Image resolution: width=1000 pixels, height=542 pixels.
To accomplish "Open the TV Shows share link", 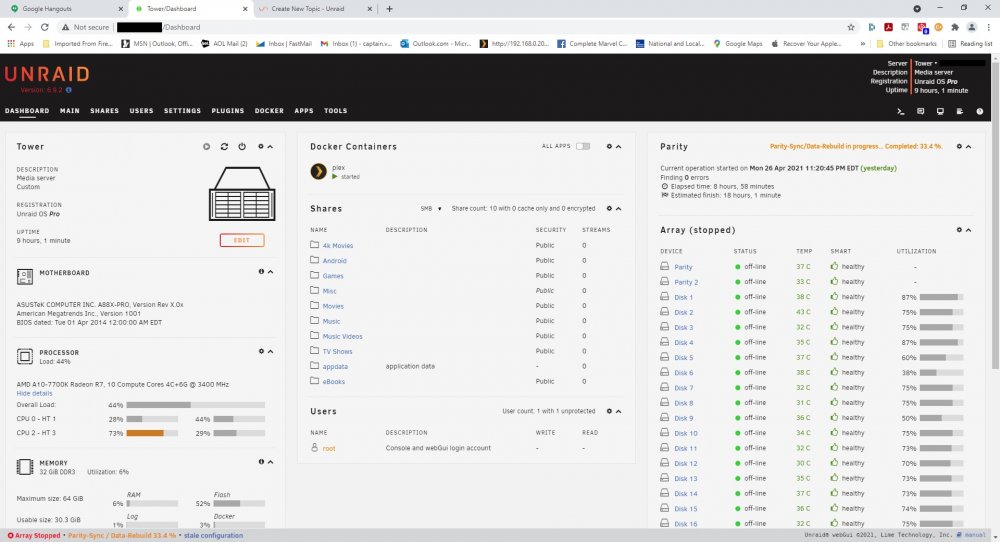I will click(337, 351).
